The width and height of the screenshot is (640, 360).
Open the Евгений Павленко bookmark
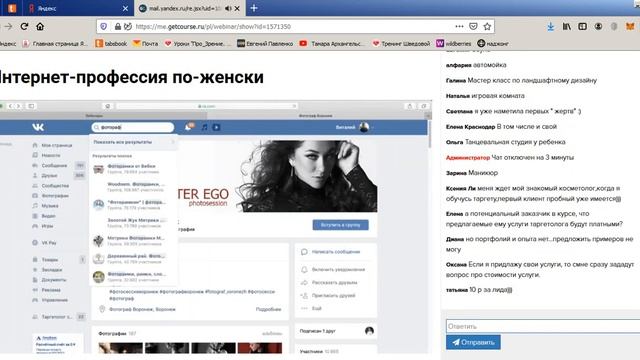coord(265,43)
